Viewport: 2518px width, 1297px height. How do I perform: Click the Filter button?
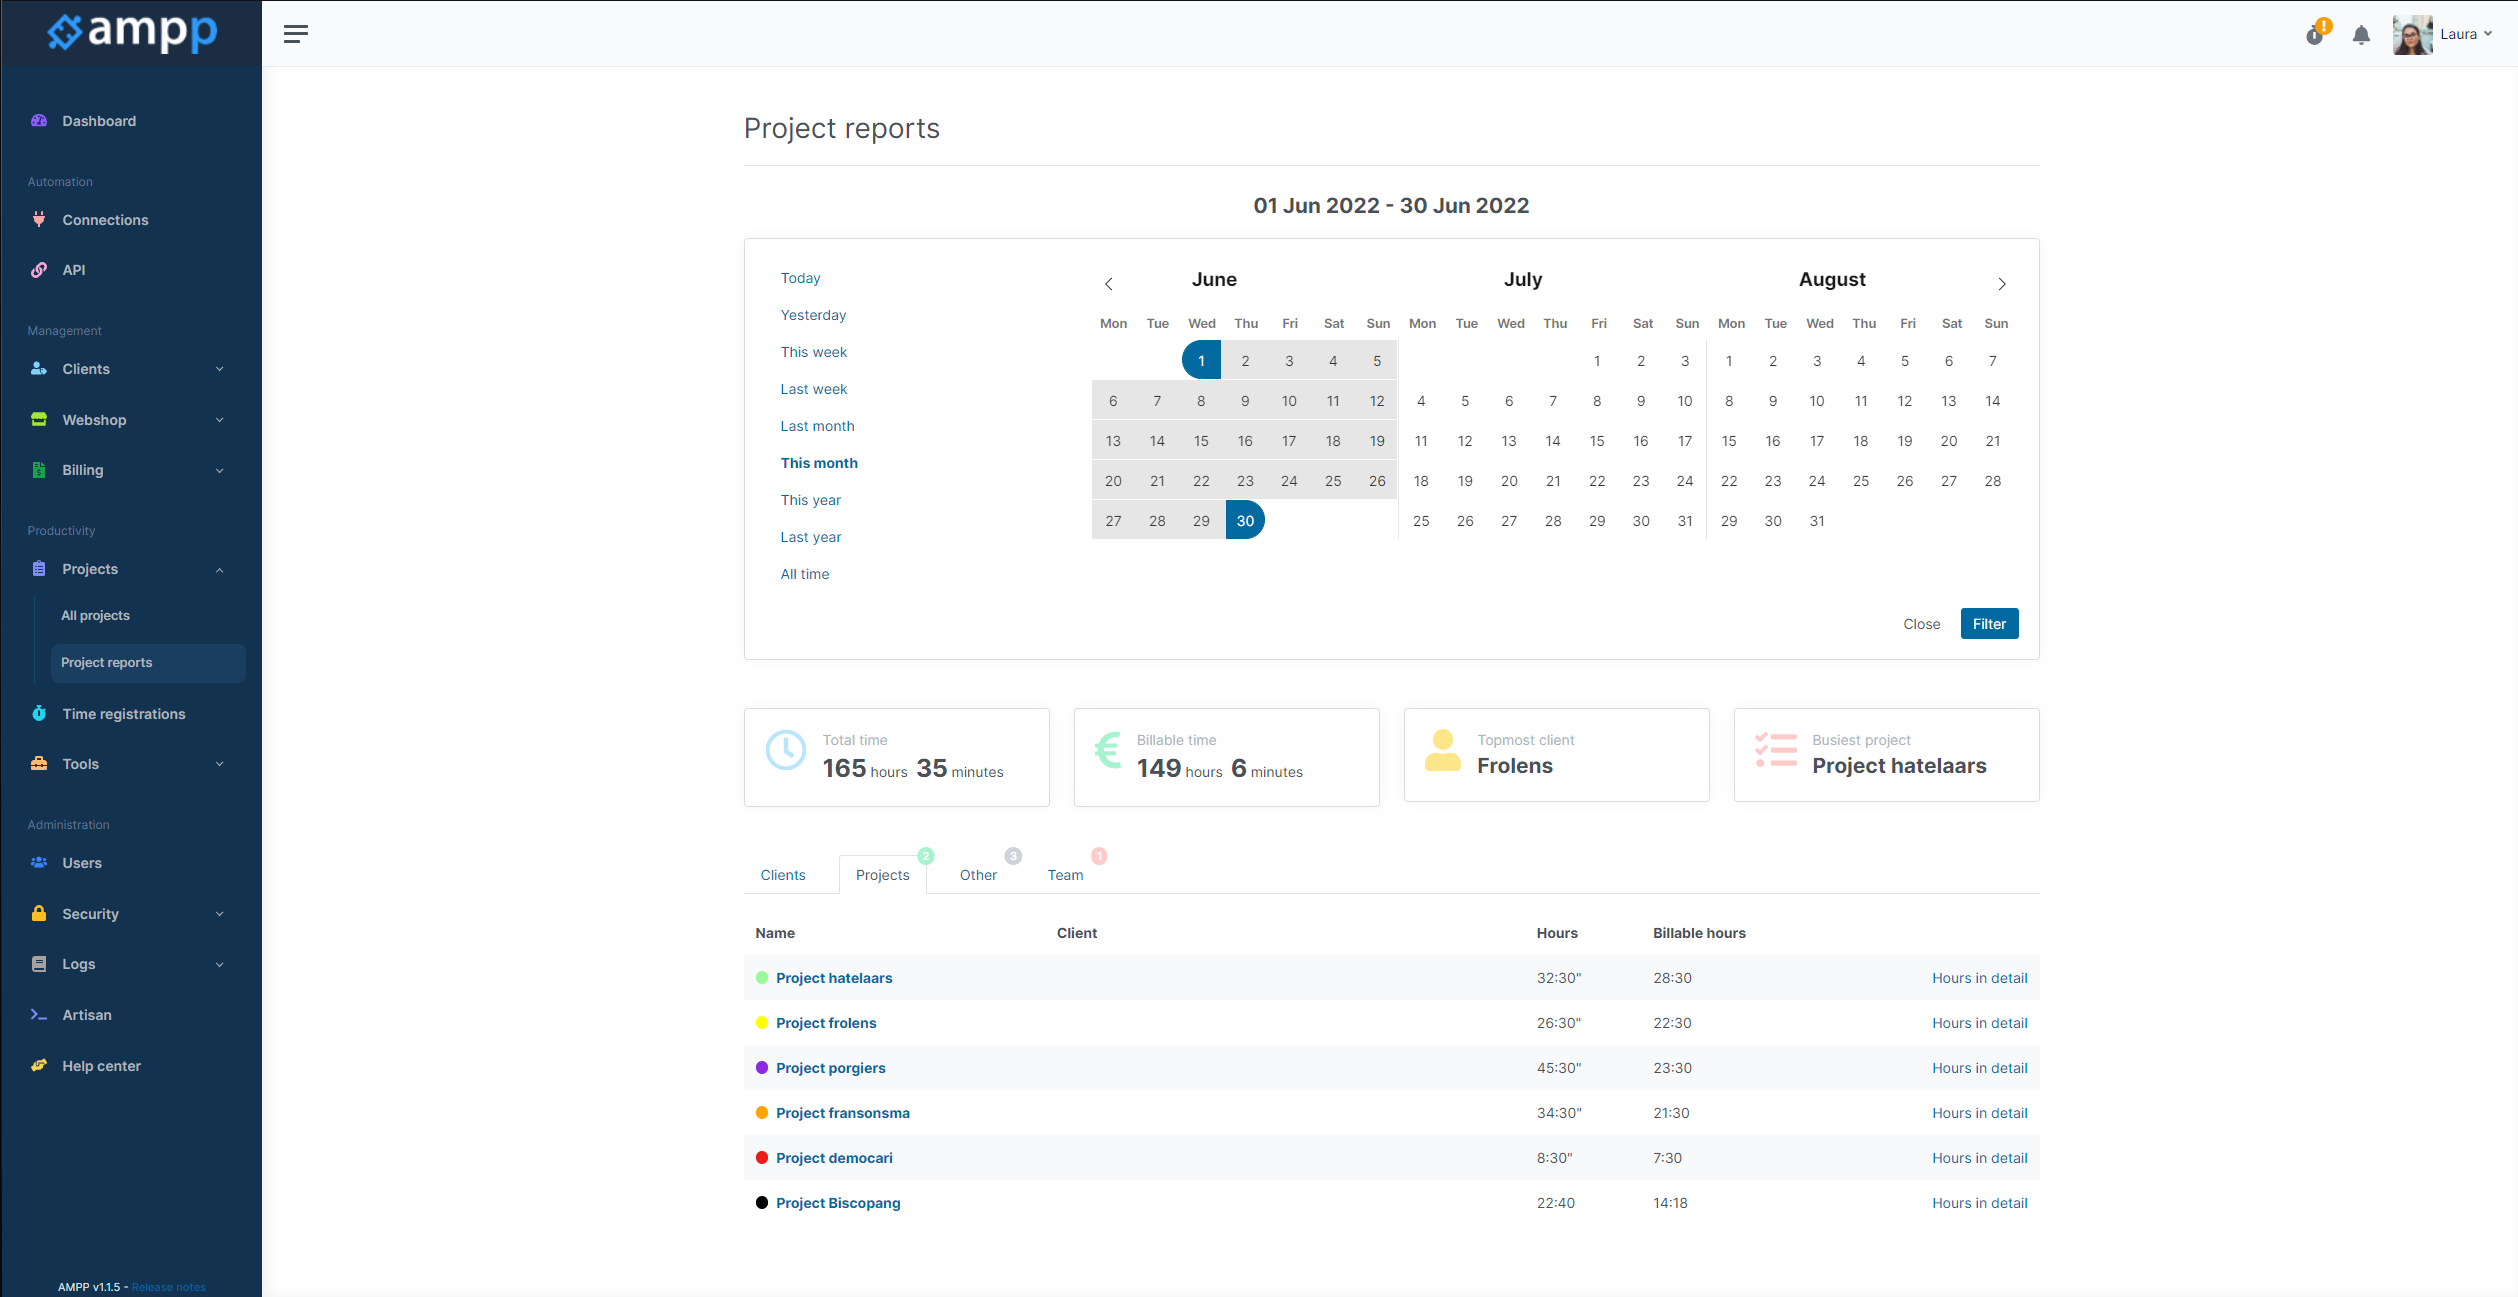click(1989, 624)
